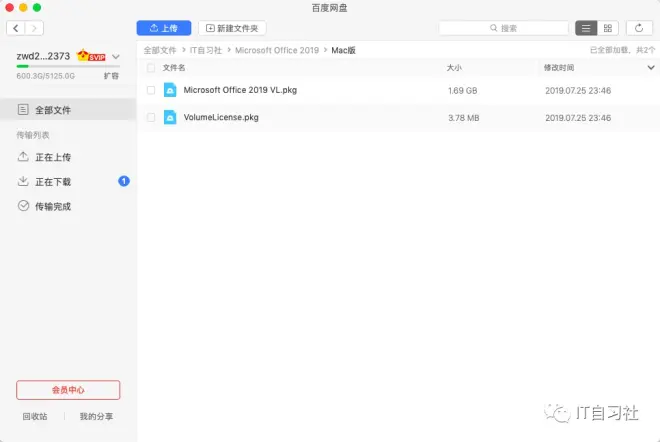Open the sort options chevron in header
Screen dimensions: 660x442
[x=650, y=68]
